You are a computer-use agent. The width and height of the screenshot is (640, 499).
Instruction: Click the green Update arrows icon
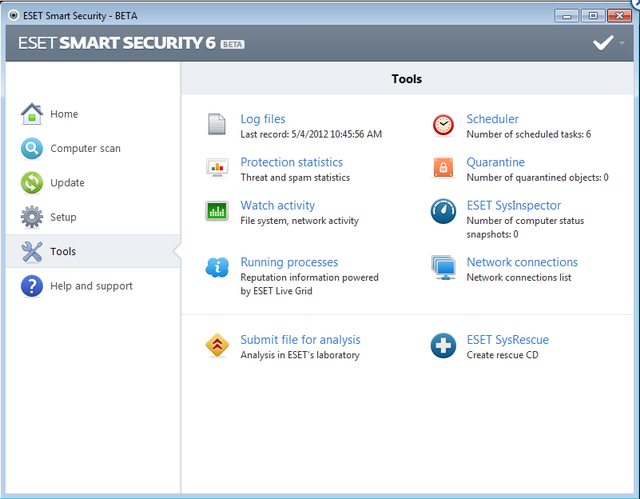click(x=32, y=182)
